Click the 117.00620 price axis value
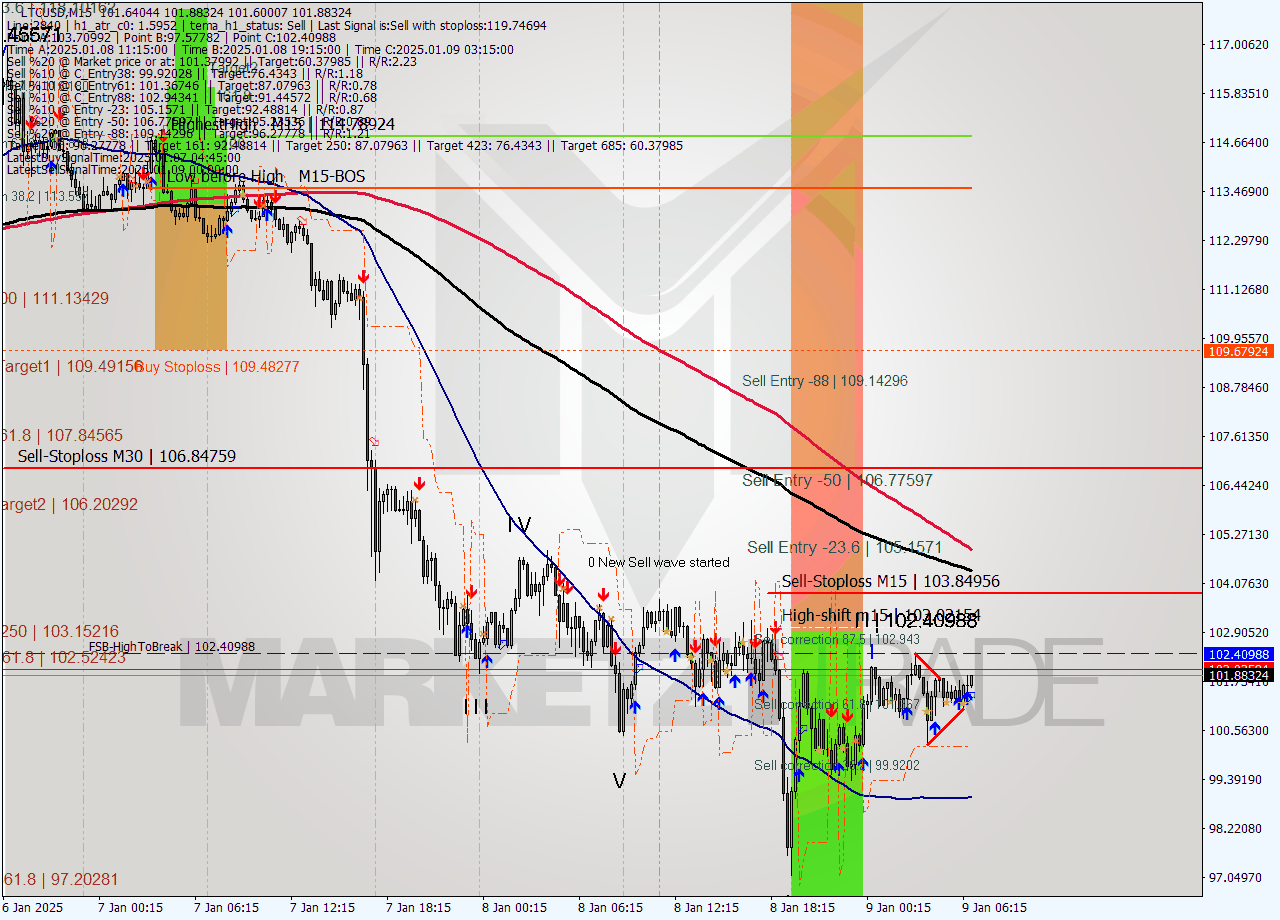The height and width of the screenshot is (920, 1280). [1238, 44]
